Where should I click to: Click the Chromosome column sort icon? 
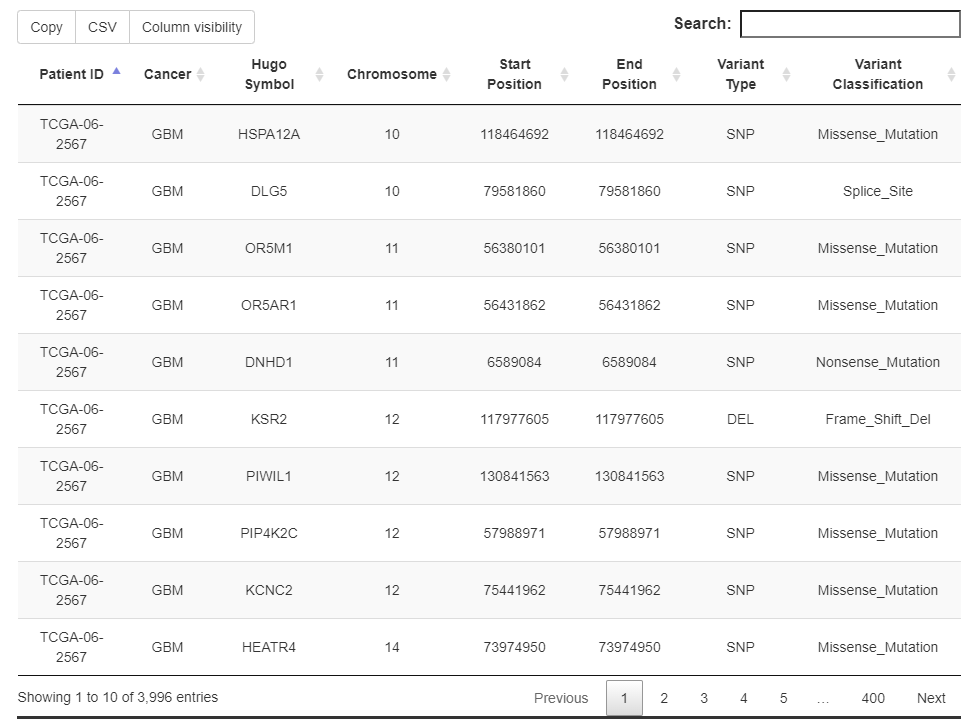[x=446, y=75]
